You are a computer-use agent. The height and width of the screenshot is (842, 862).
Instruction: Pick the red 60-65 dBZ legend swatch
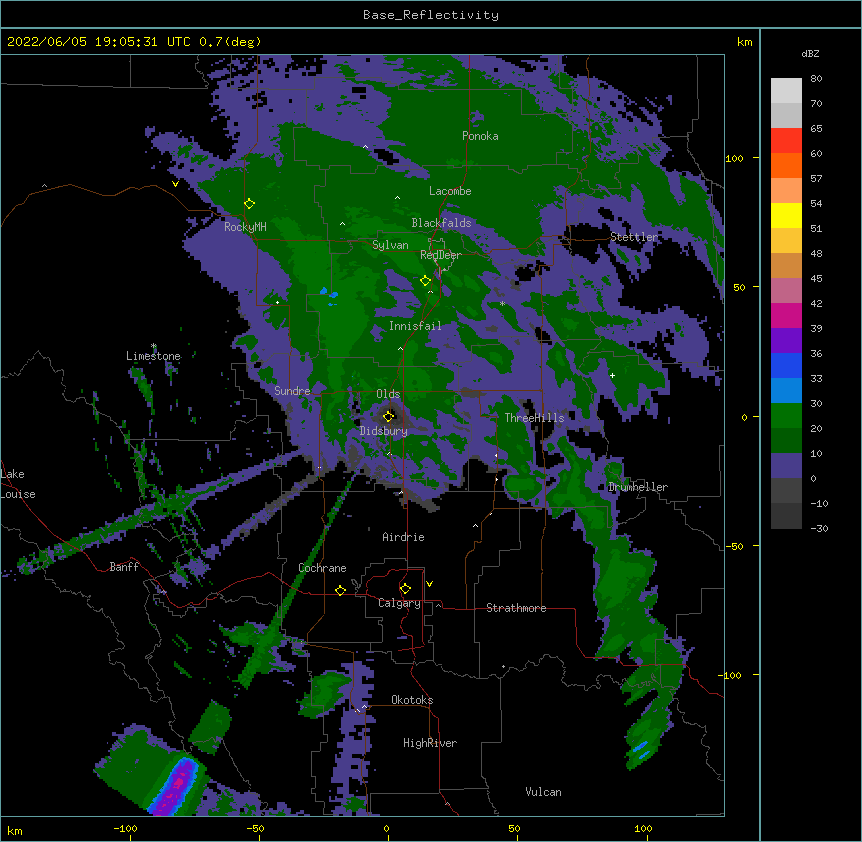[x=786, y=141]
